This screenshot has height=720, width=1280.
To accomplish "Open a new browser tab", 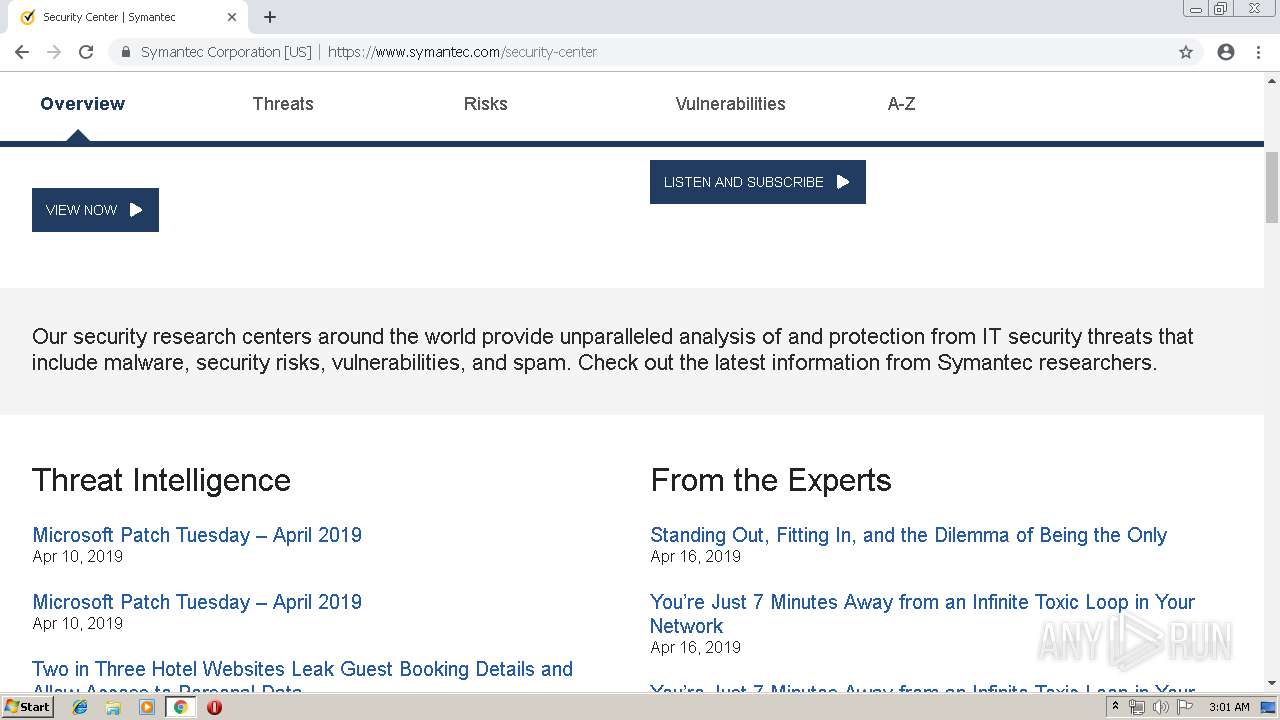I will click(x=270, y=17).
